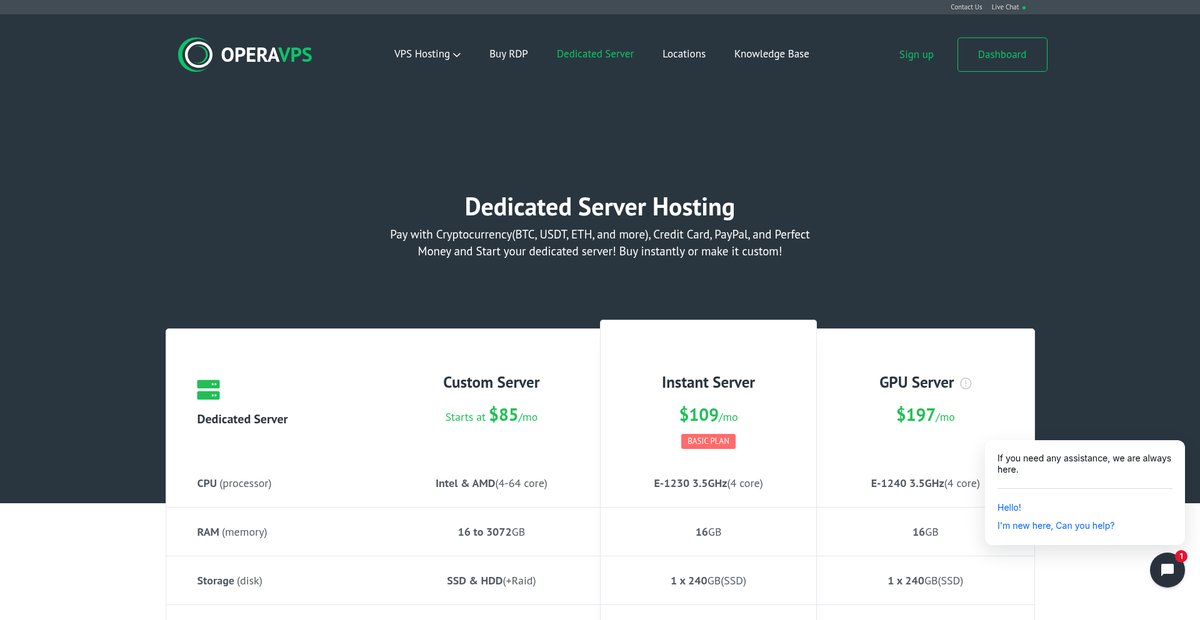1200x620 pixels.
Task: Click the Instant Server column heading
Action: (x=708, y=382)
